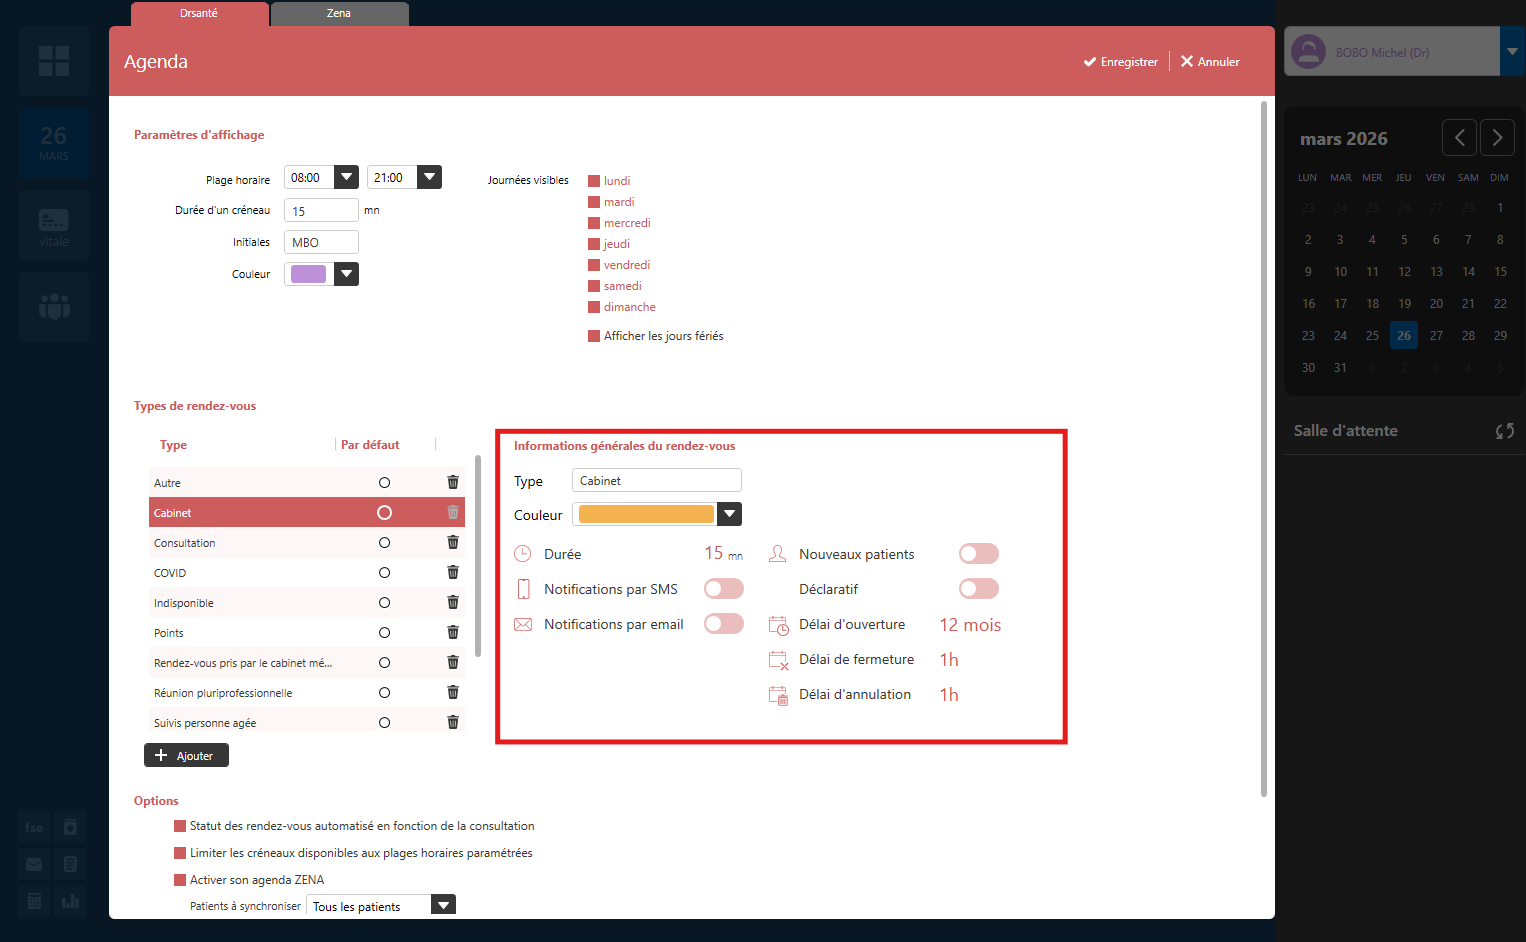
Task: Uncheck the samedi visible day checkbox
Action: tap(594, 286)
